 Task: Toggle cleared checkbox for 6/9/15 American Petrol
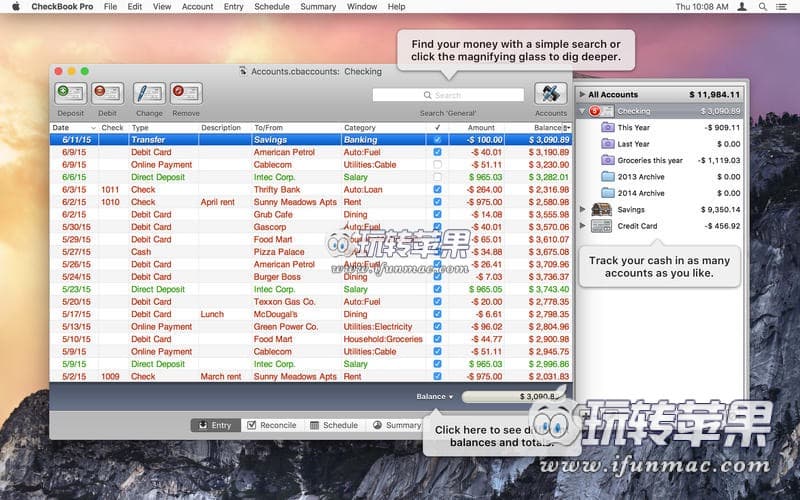pos(437,152)
